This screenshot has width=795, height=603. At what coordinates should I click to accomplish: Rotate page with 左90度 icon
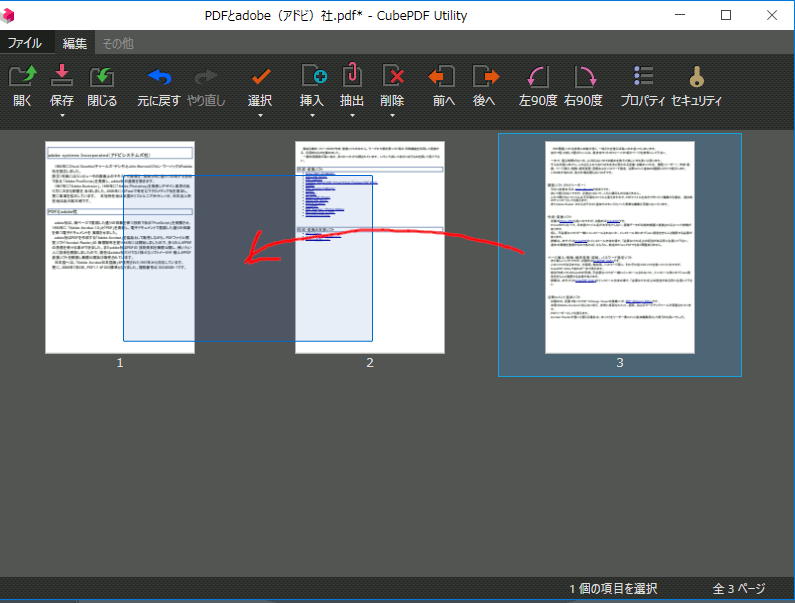click(538, 78)
